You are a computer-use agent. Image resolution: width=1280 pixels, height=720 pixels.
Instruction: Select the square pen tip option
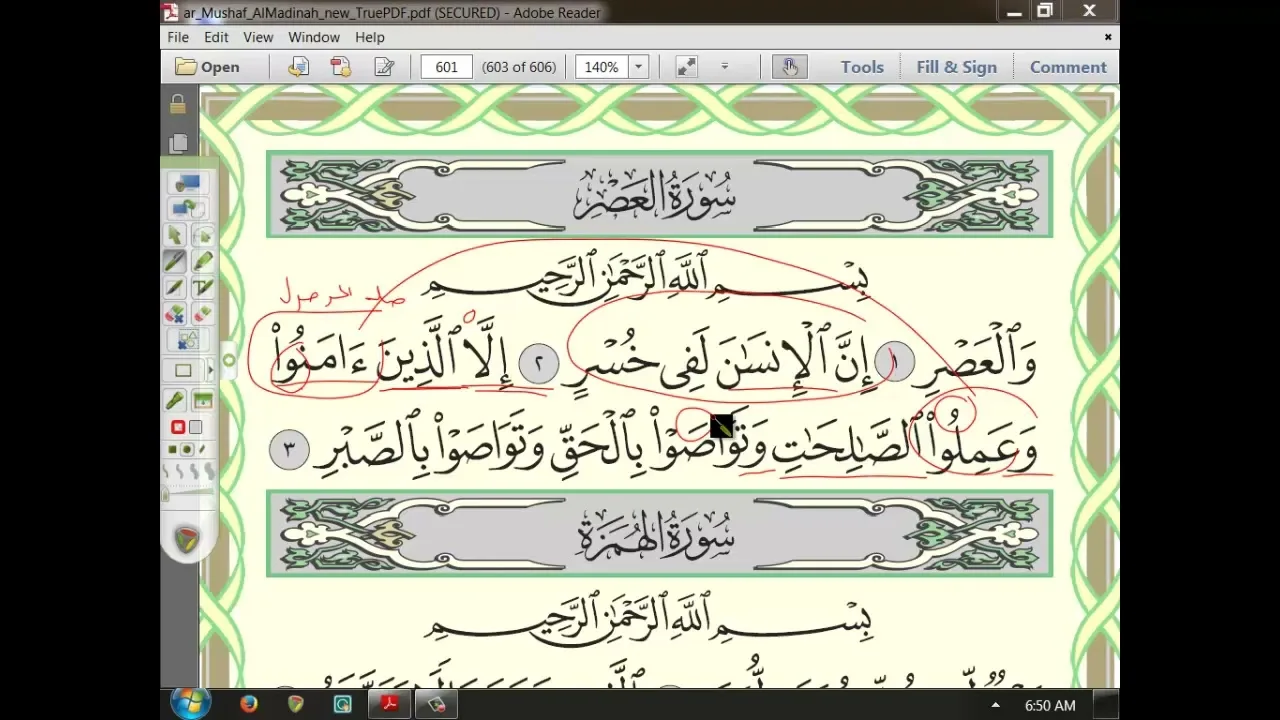click(171, 450)
